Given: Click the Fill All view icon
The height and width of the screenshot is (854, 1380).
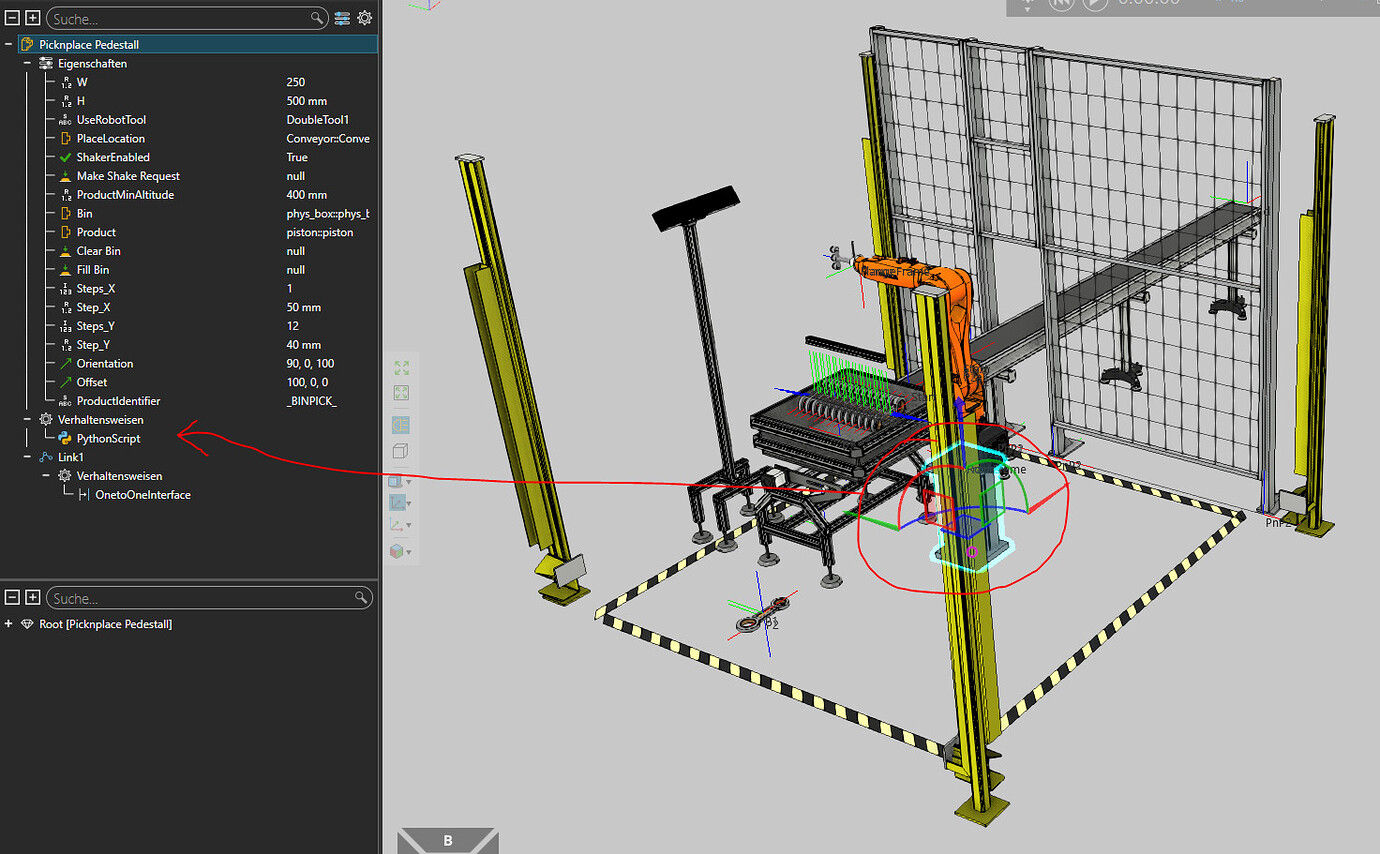Looking at the screenshot, I should coord(401,368).
